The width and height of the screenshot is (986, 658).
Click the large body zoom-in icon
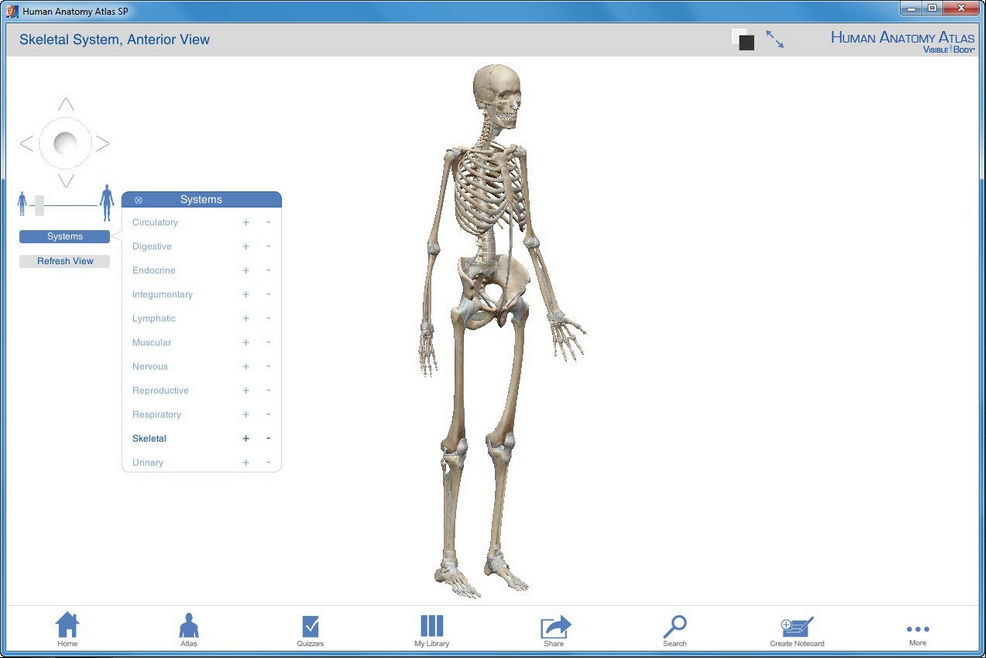coord(108,203)
